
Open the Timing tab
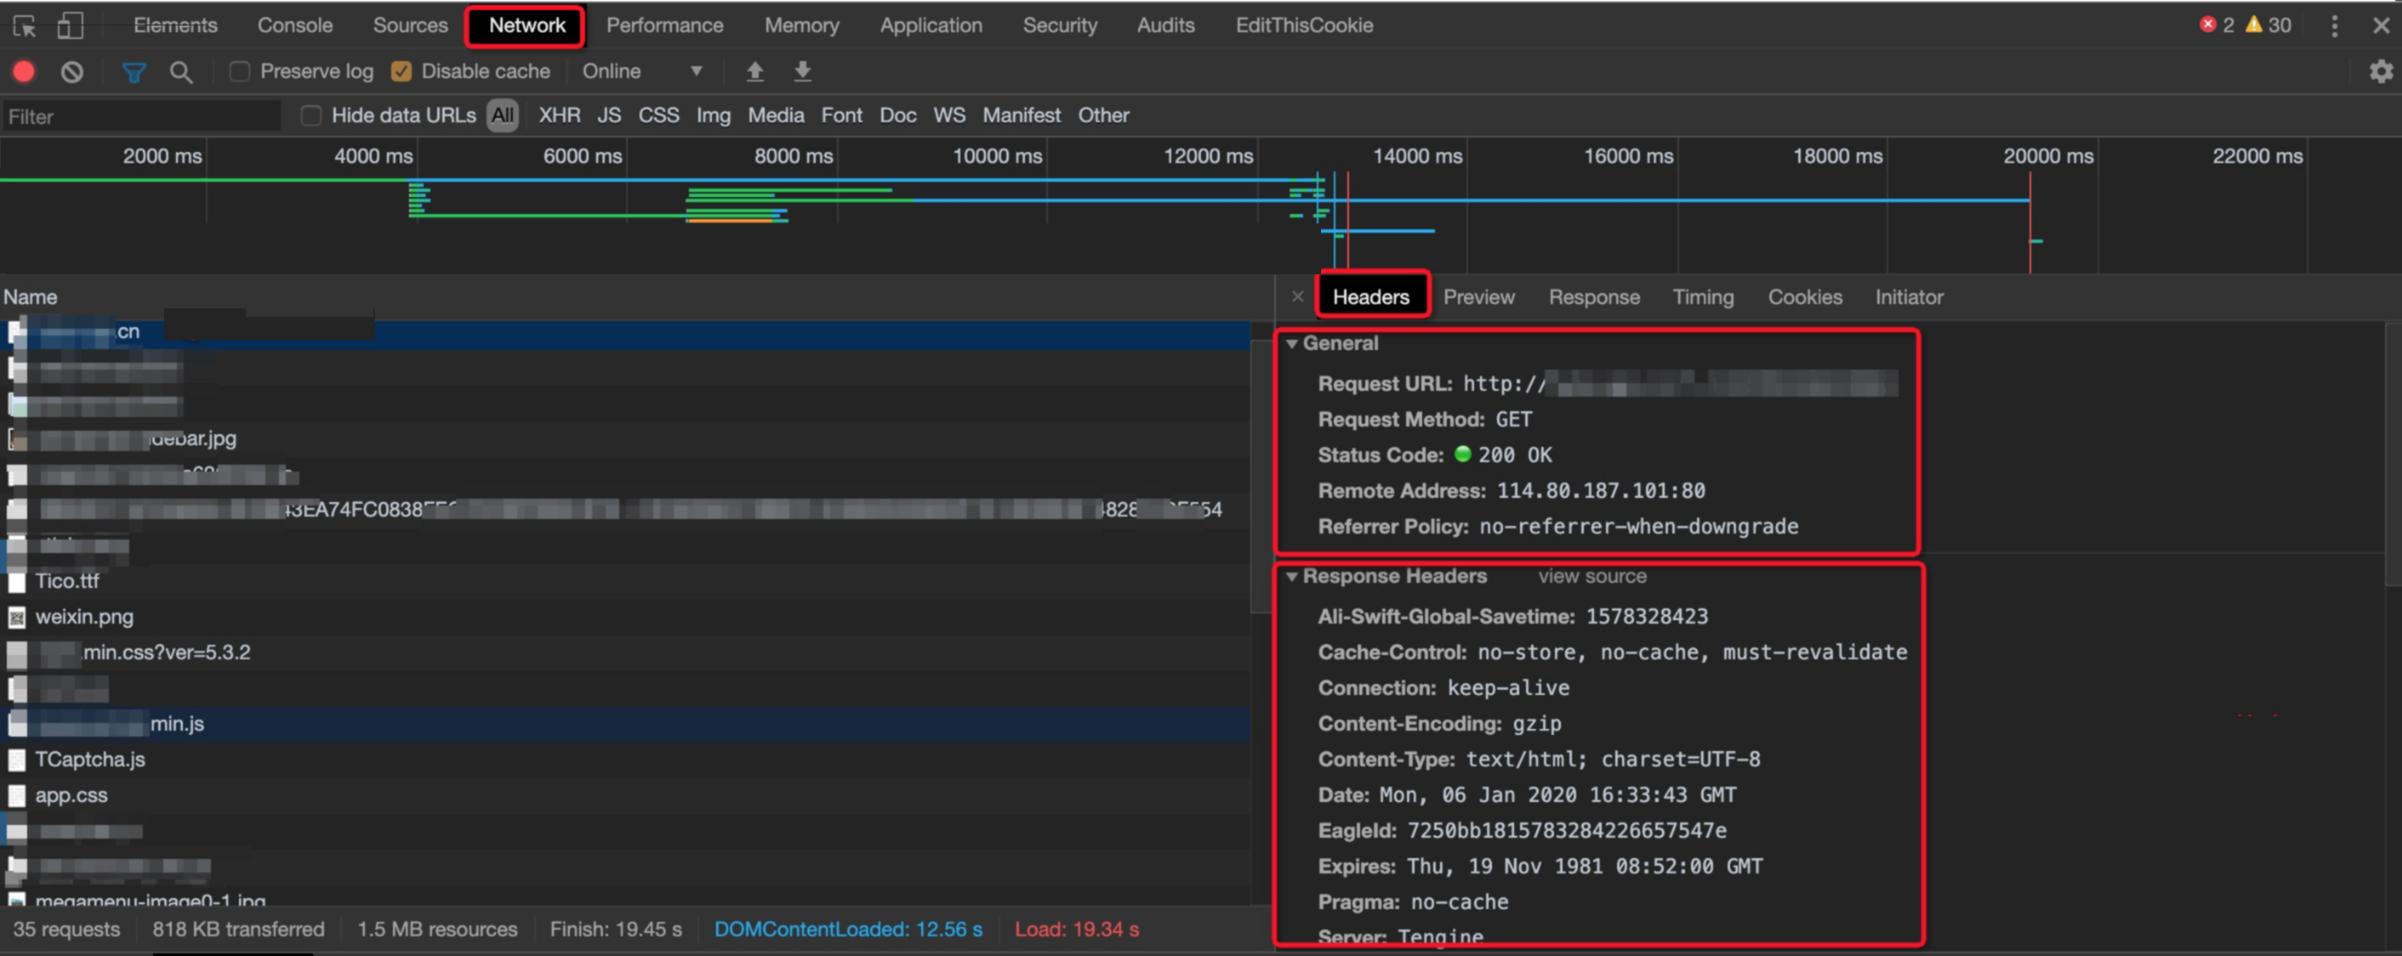[x=1702, y=298]
